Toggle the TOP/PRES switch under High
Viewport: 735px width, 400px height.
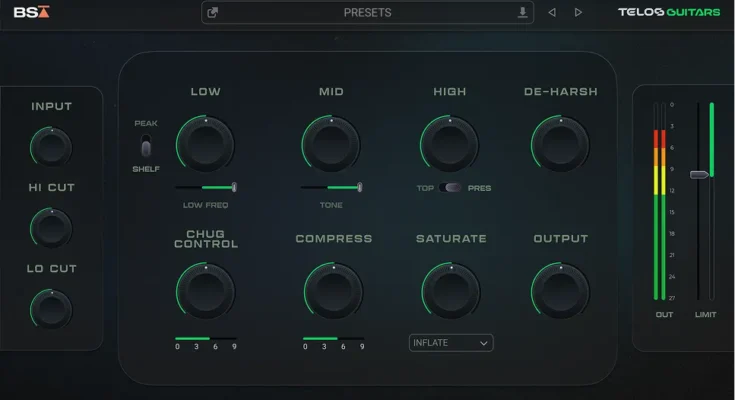(451, 188)
